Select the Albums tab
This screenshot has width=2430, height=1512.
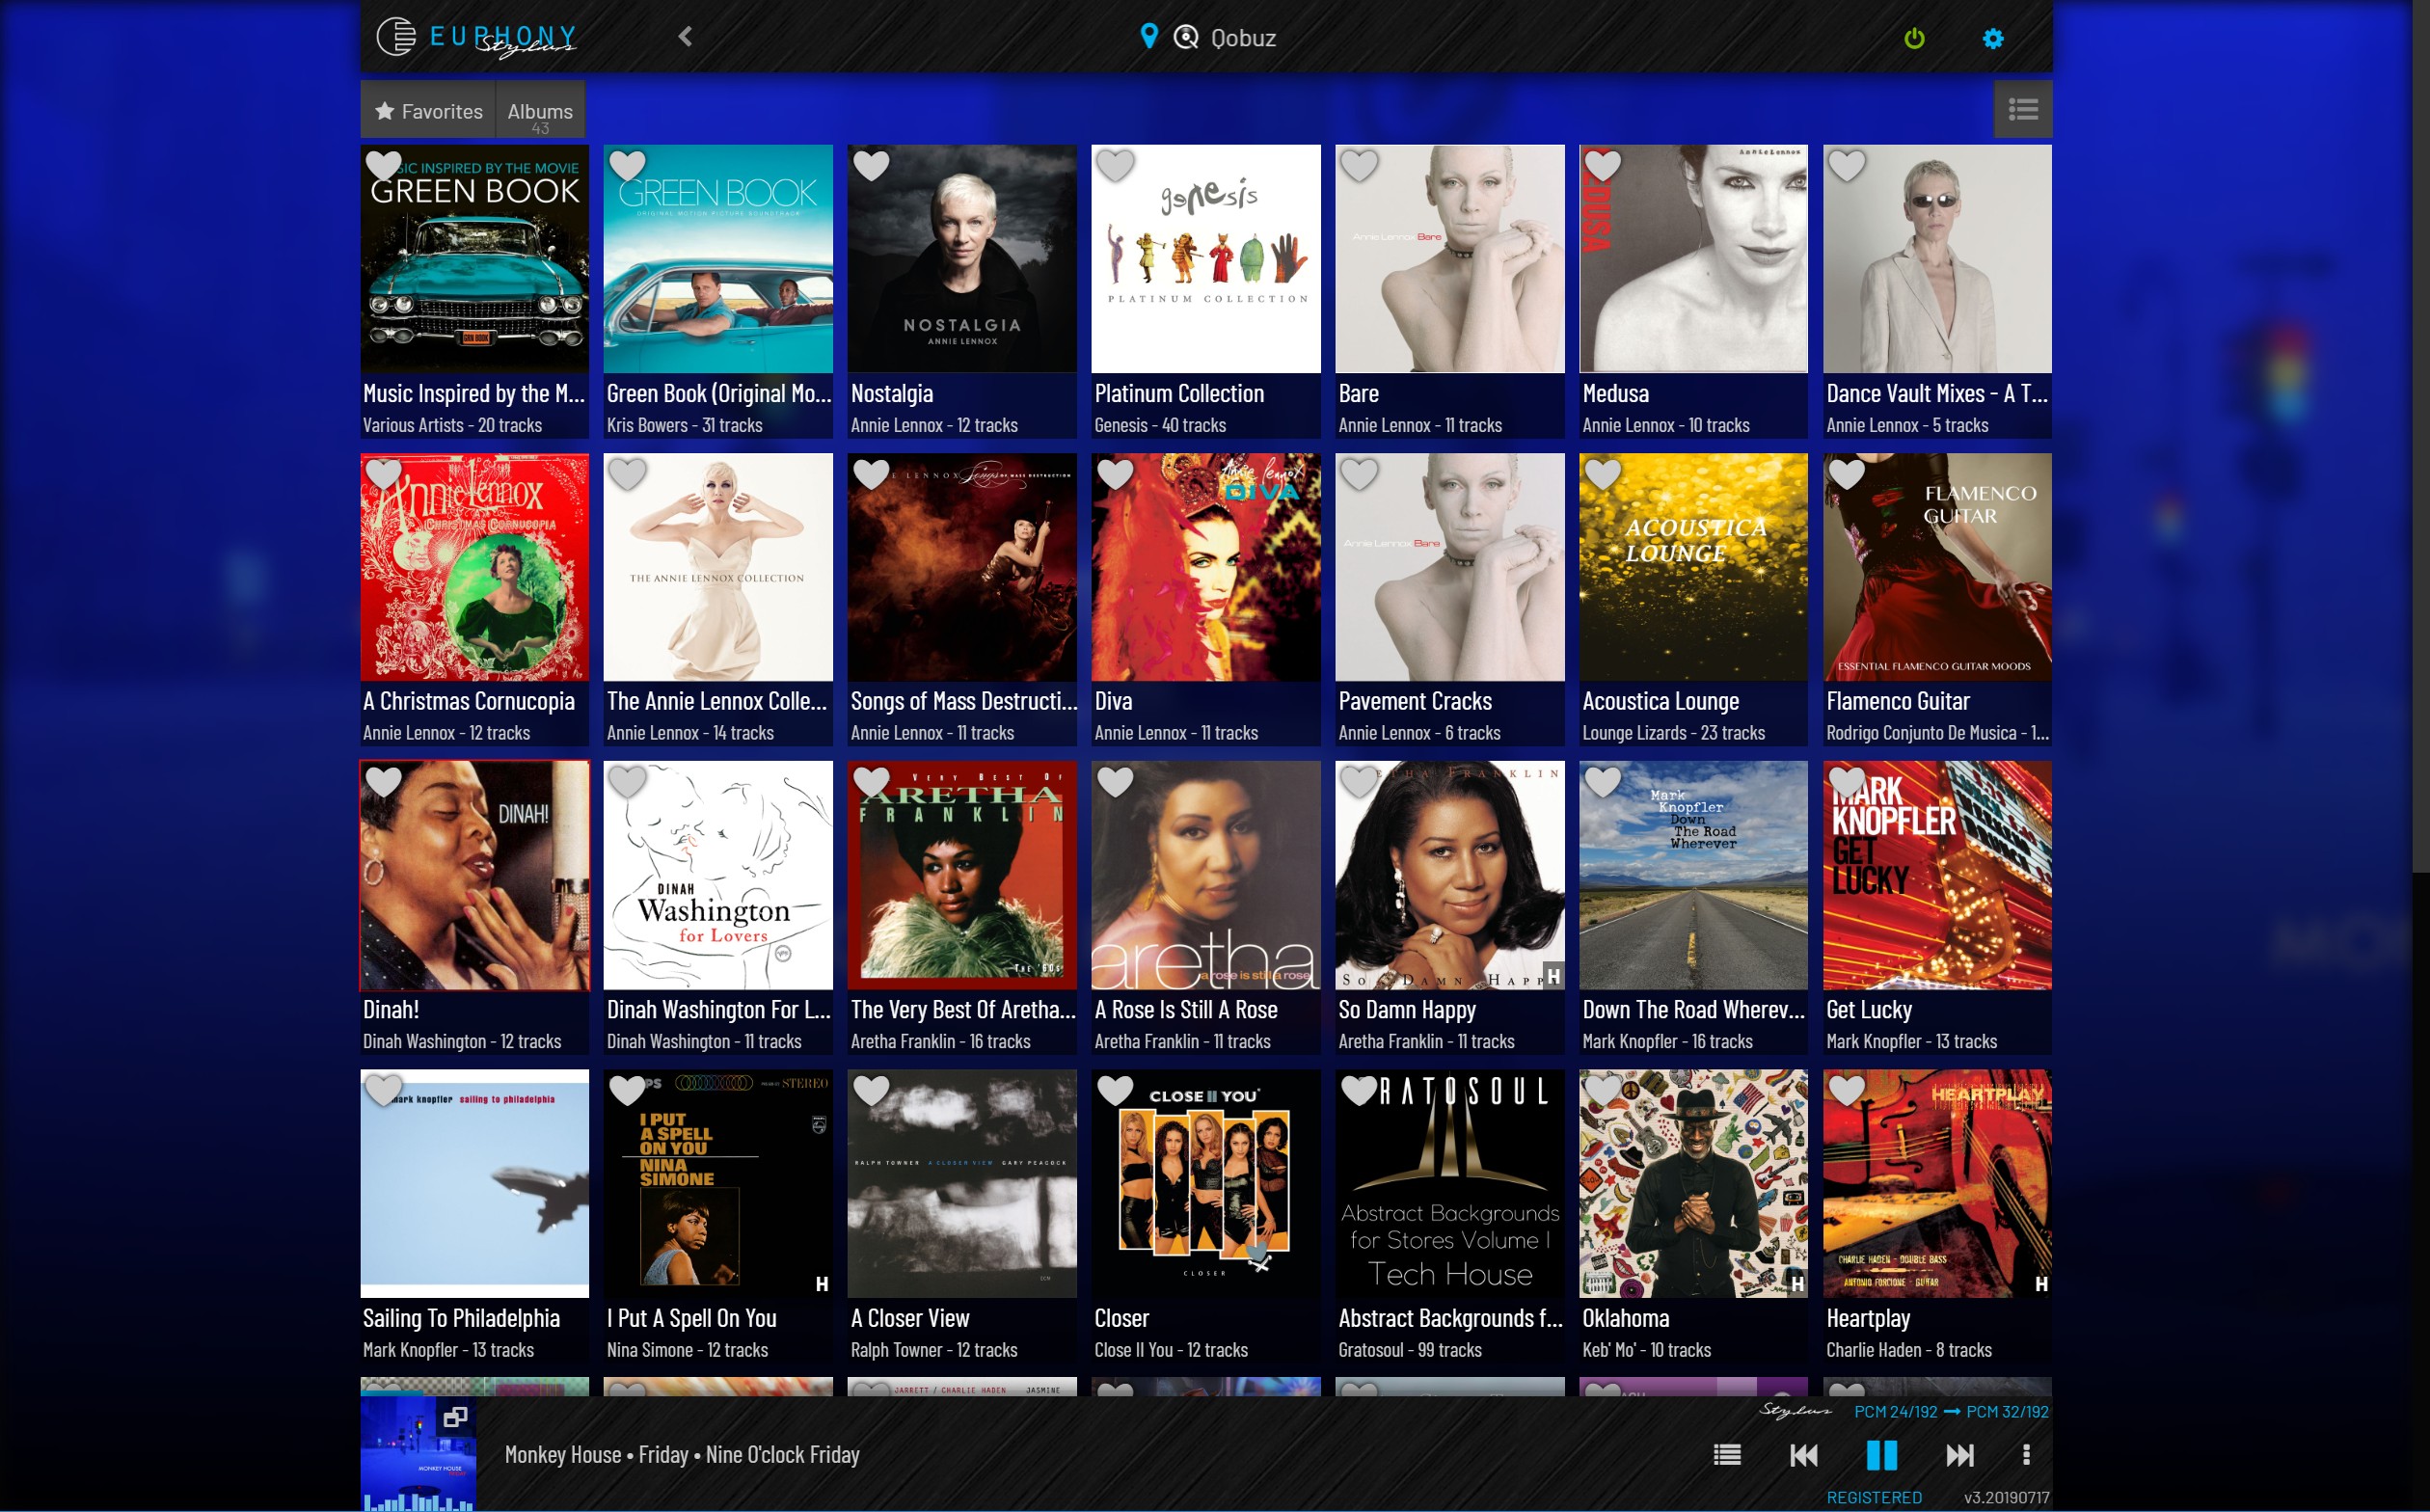(x=540, y=111)
